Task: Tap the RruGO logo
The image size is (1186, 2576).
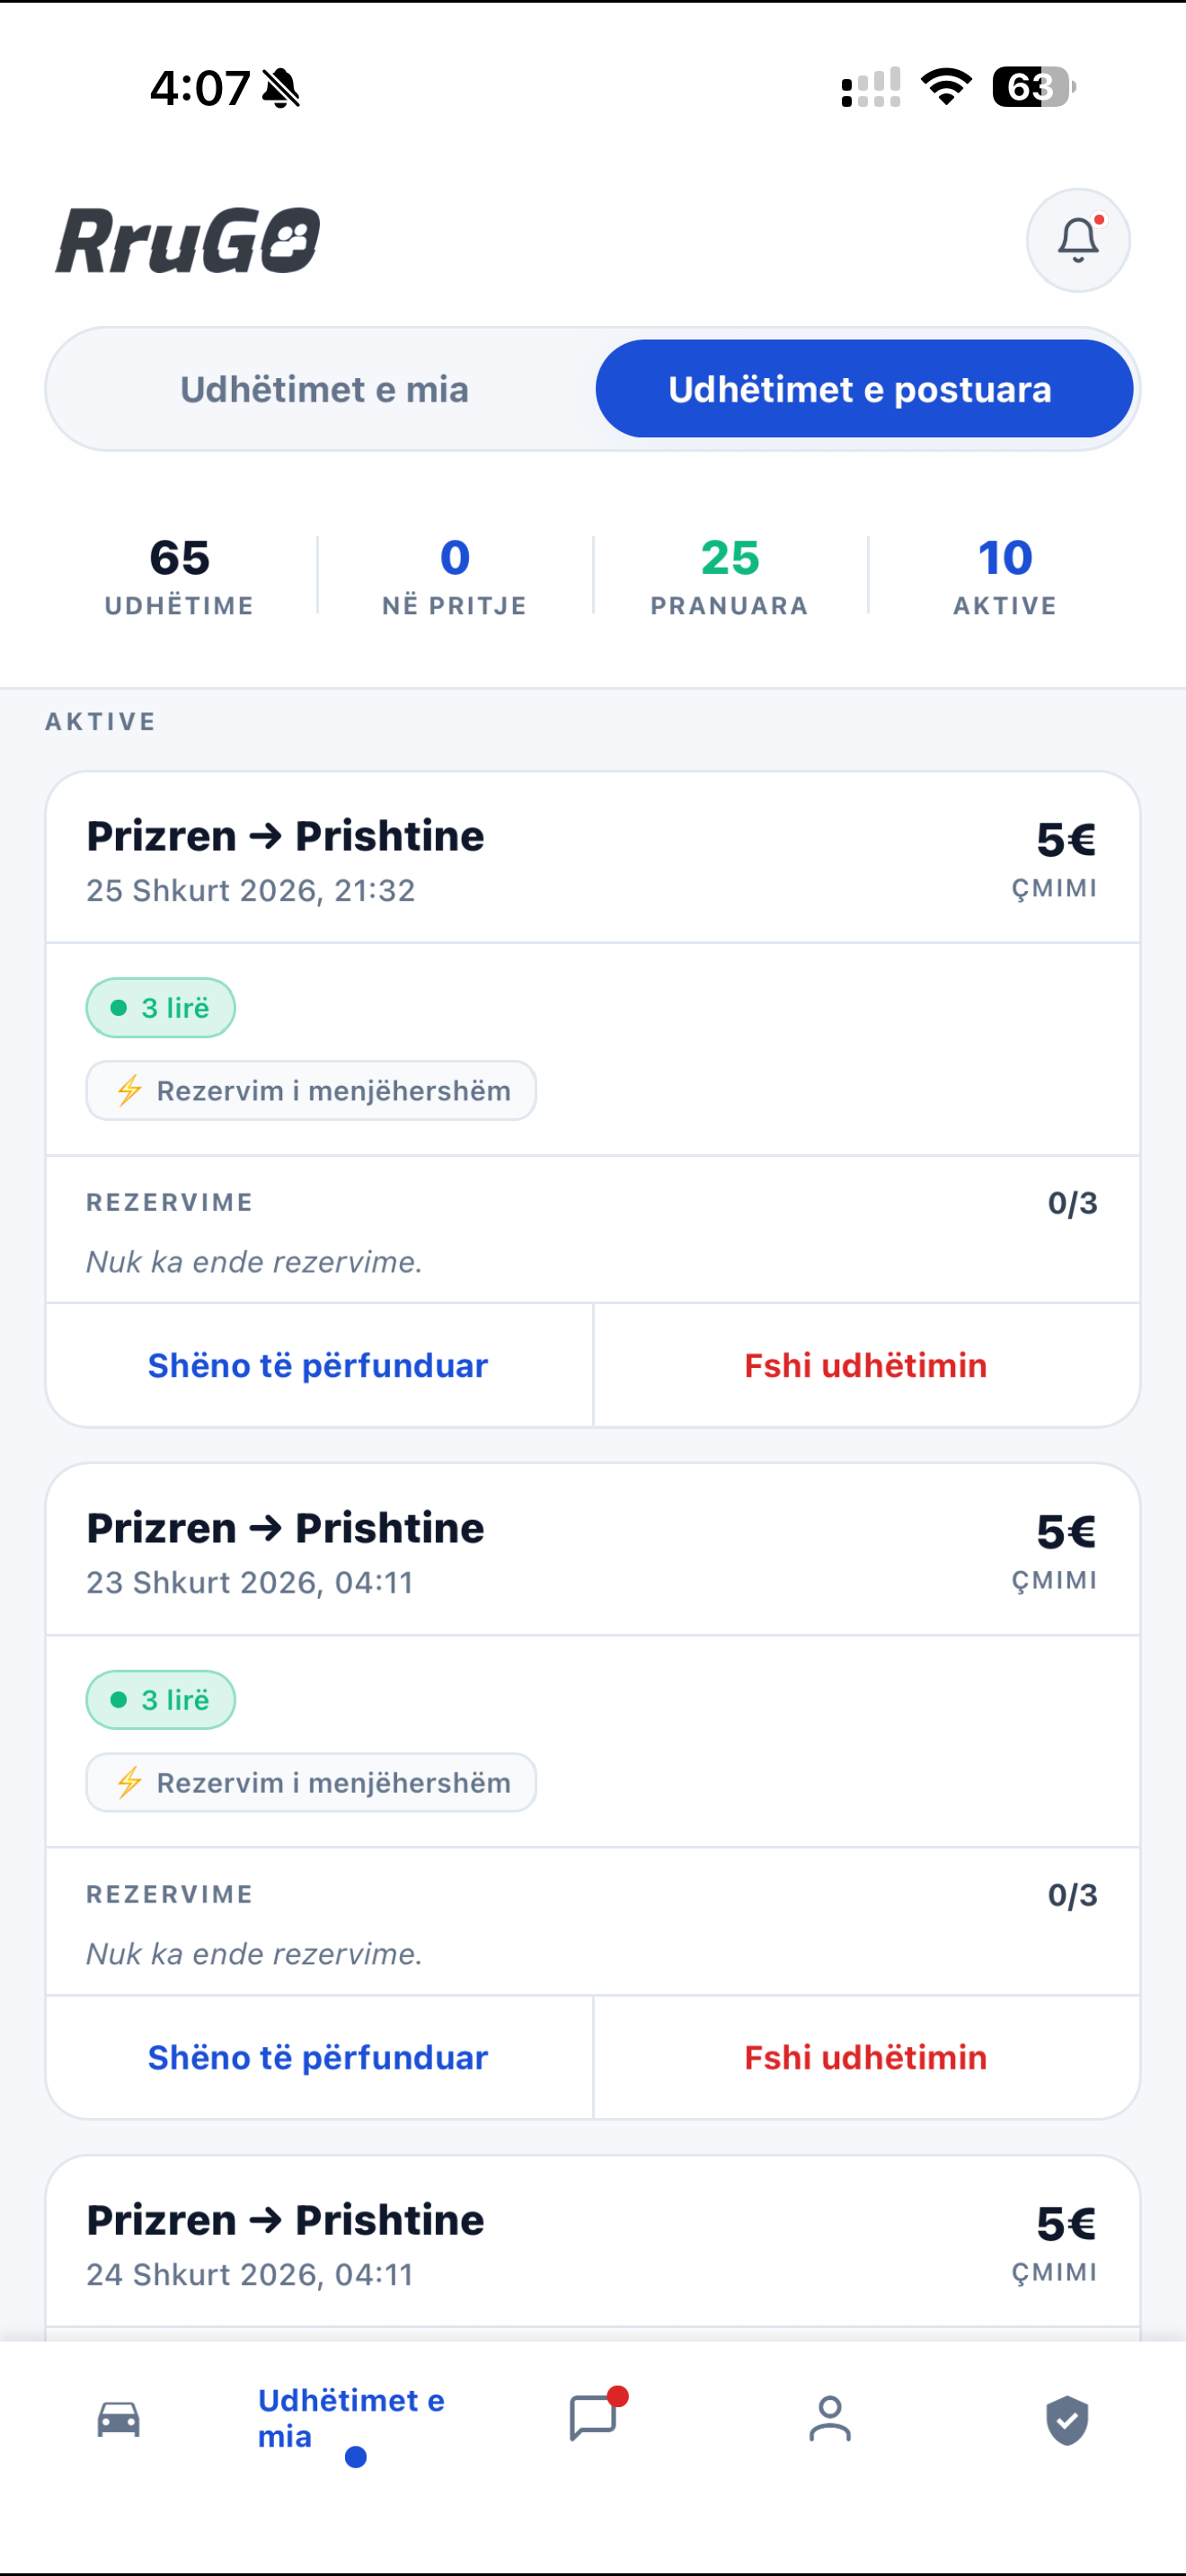Action: pyautogui.click(x=188, y=241)
